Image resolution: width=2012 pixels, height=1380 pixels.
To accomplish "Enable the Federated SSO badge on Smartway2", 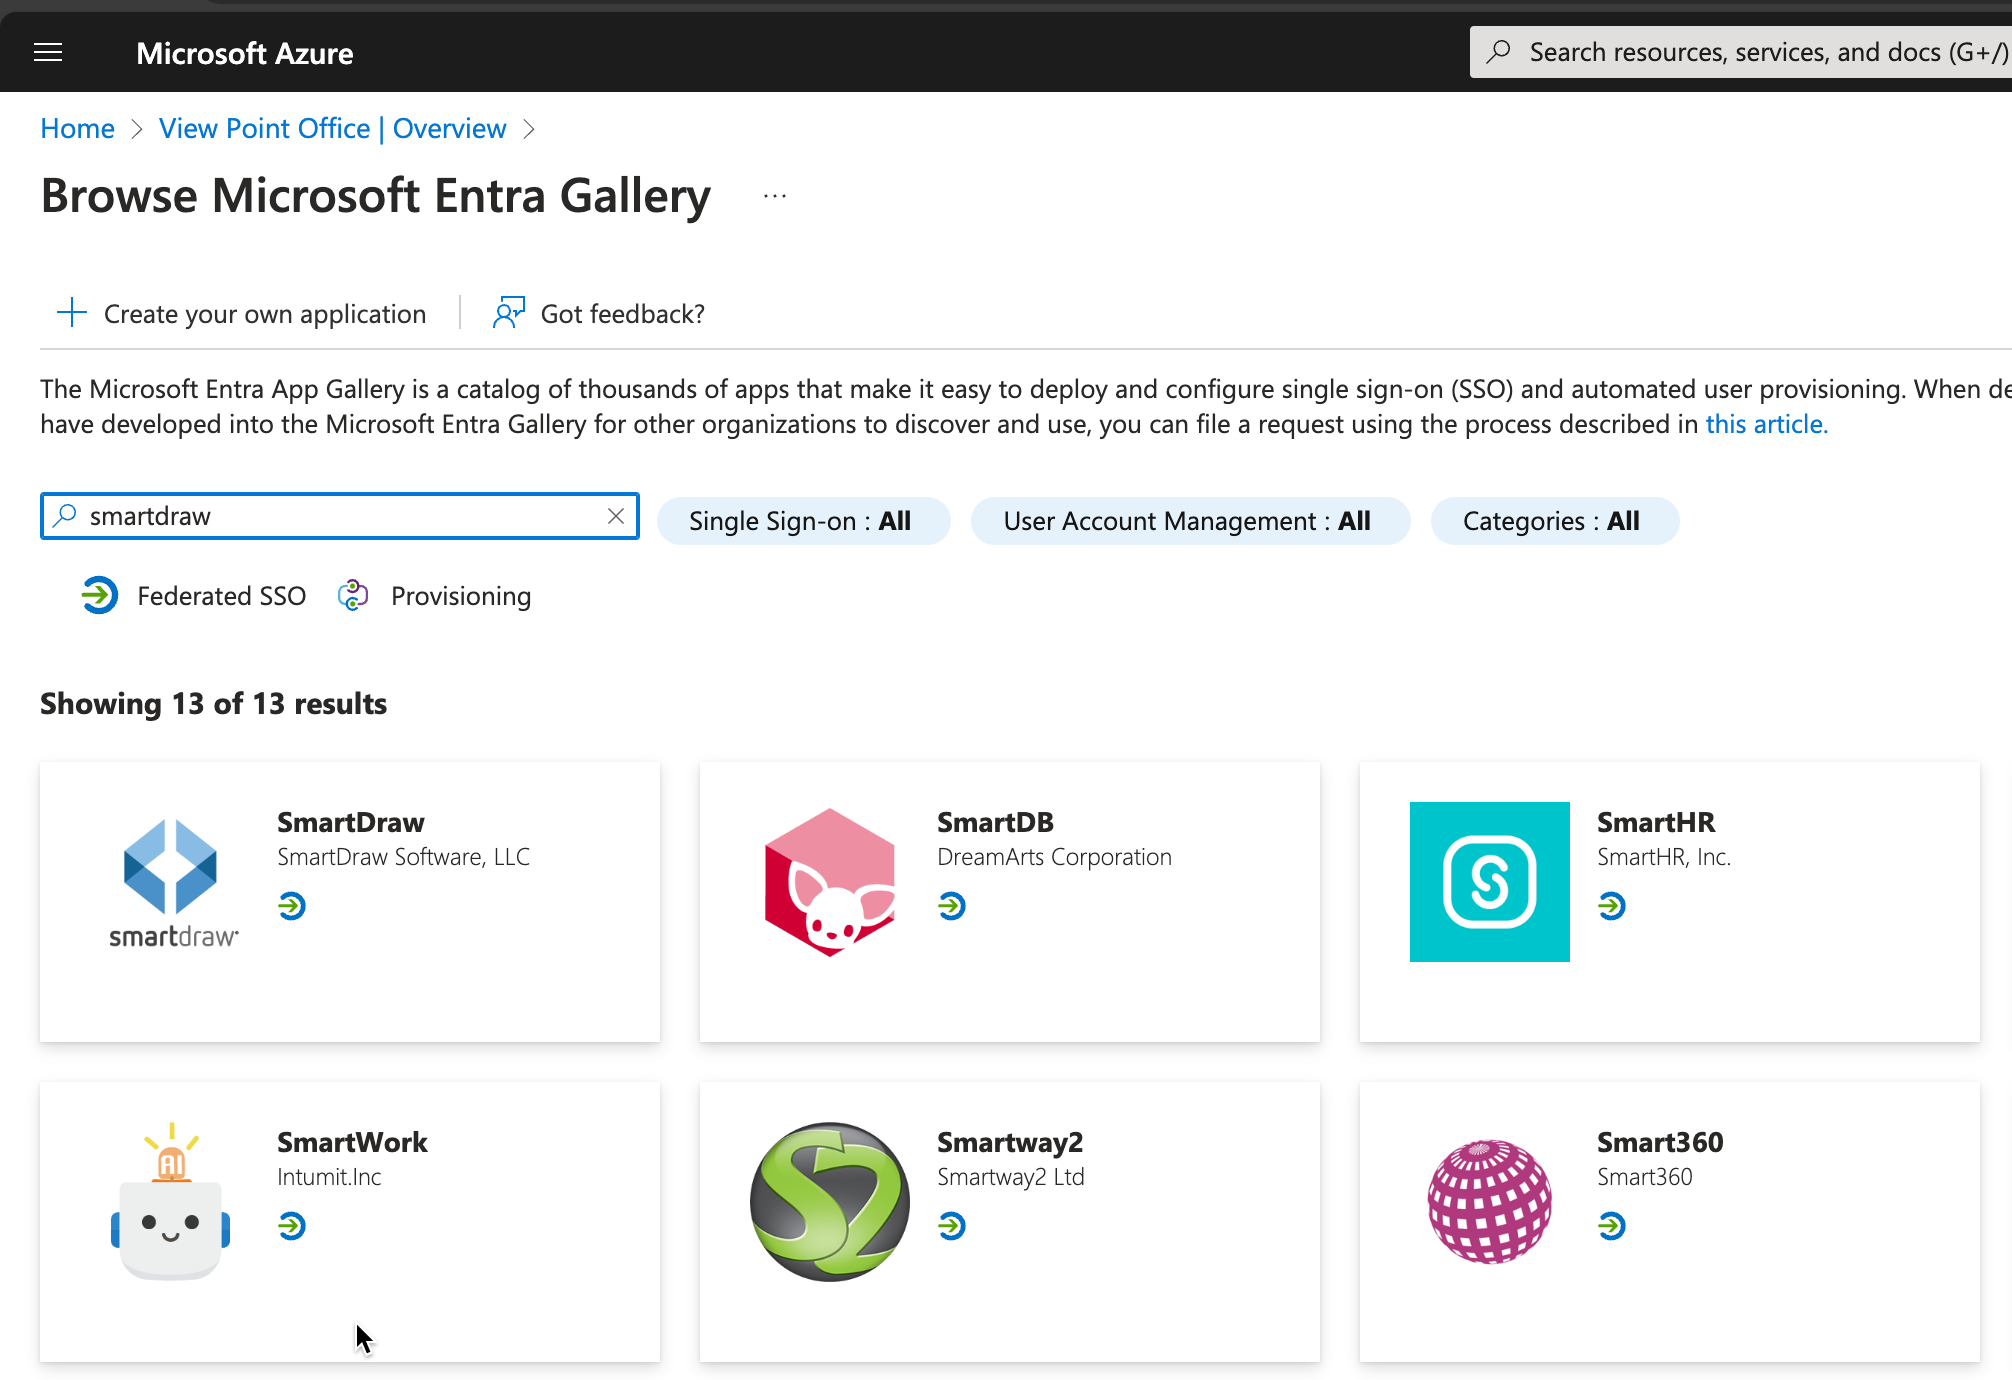I will 953,1227.
